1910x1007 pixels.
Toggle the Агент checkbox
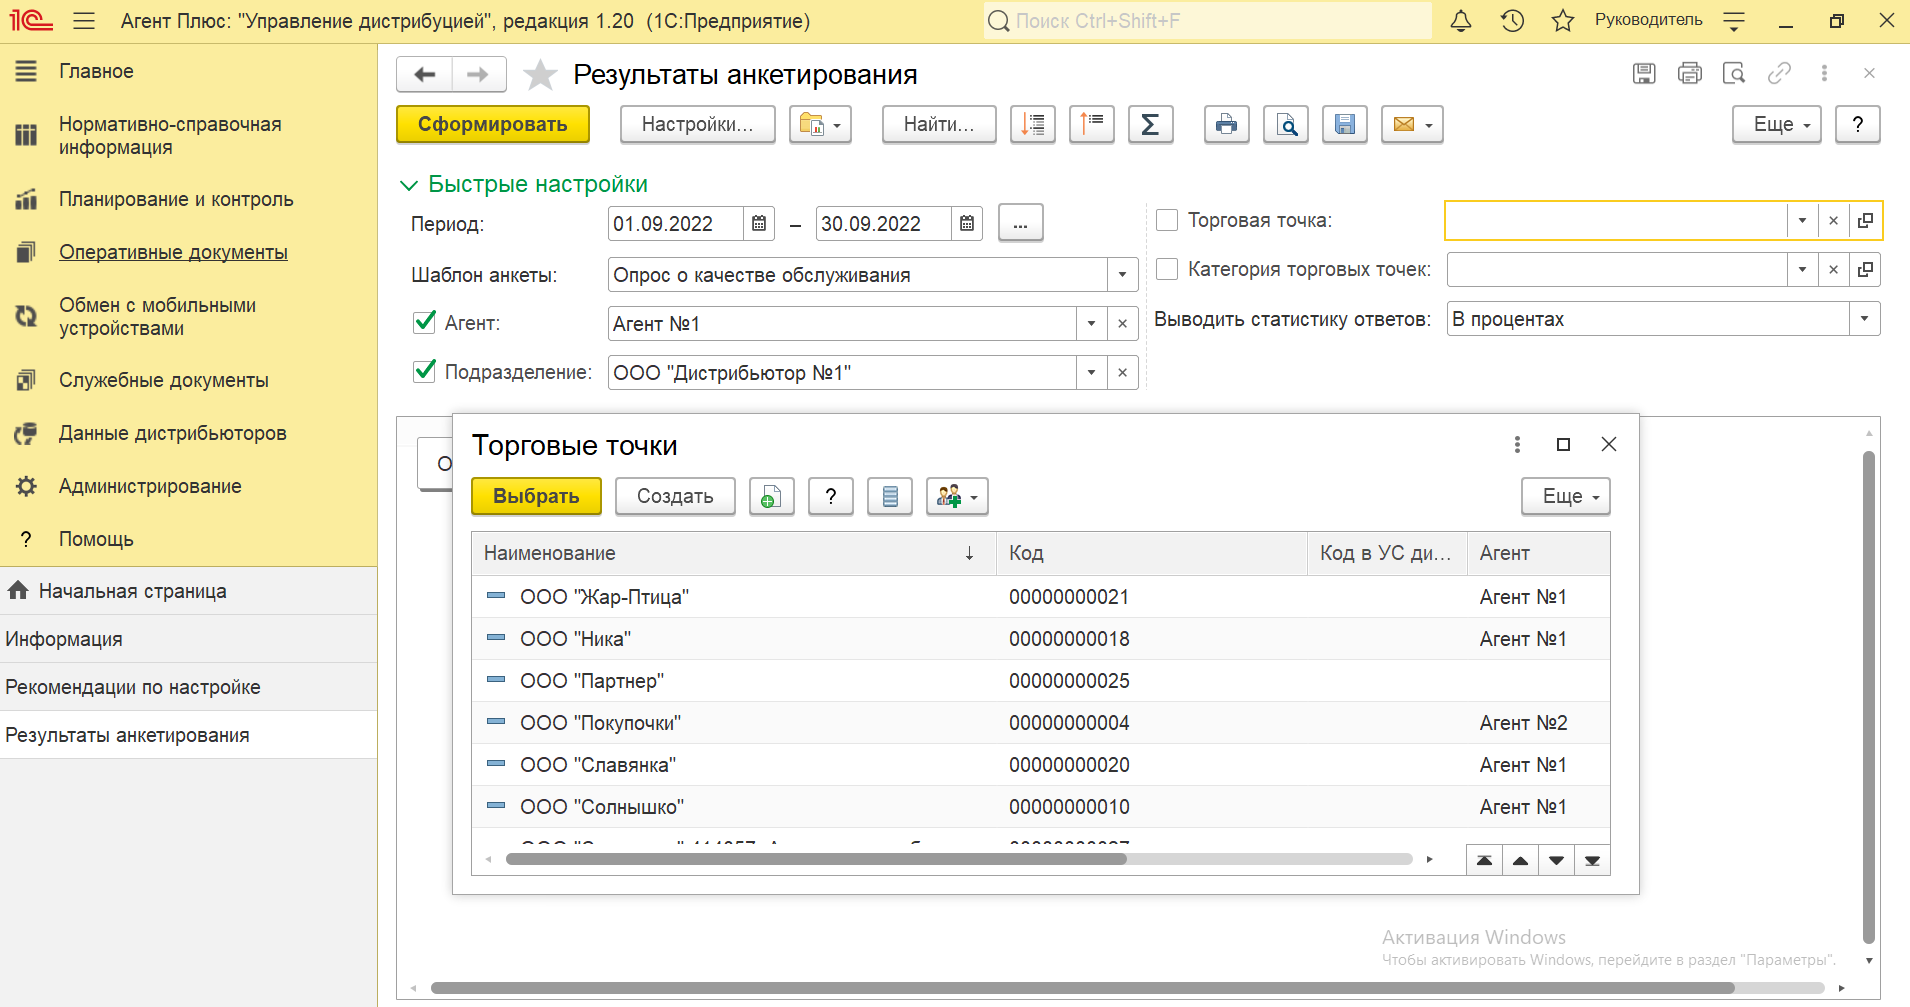424,322
